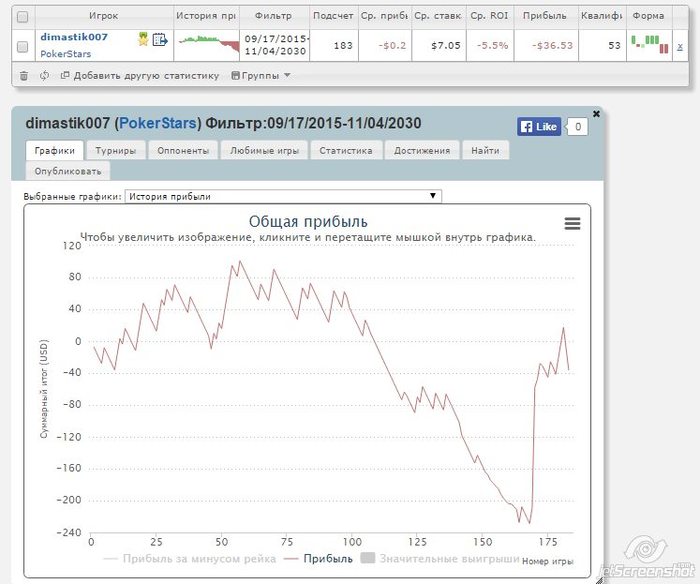Switch to the Турниры tab

point(116,150)
